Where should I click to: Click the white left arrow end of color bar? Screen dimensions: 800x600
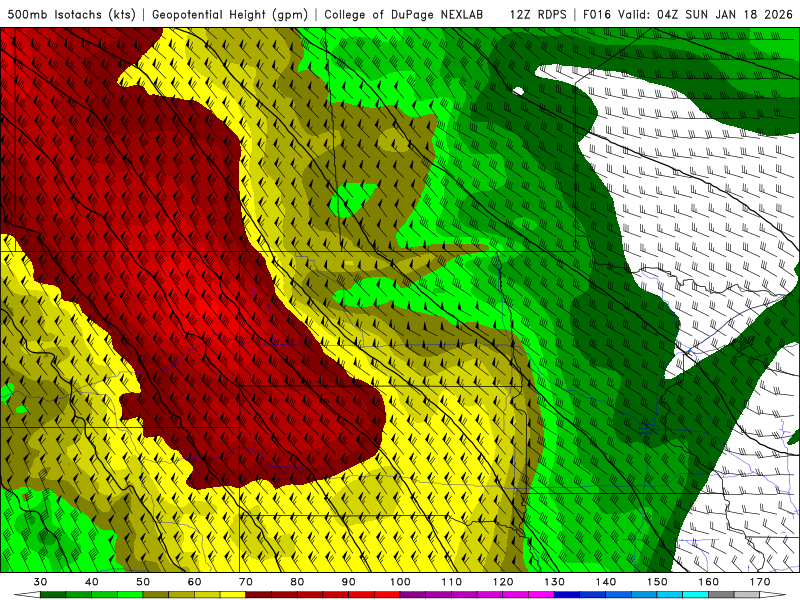tap(27, 595)
